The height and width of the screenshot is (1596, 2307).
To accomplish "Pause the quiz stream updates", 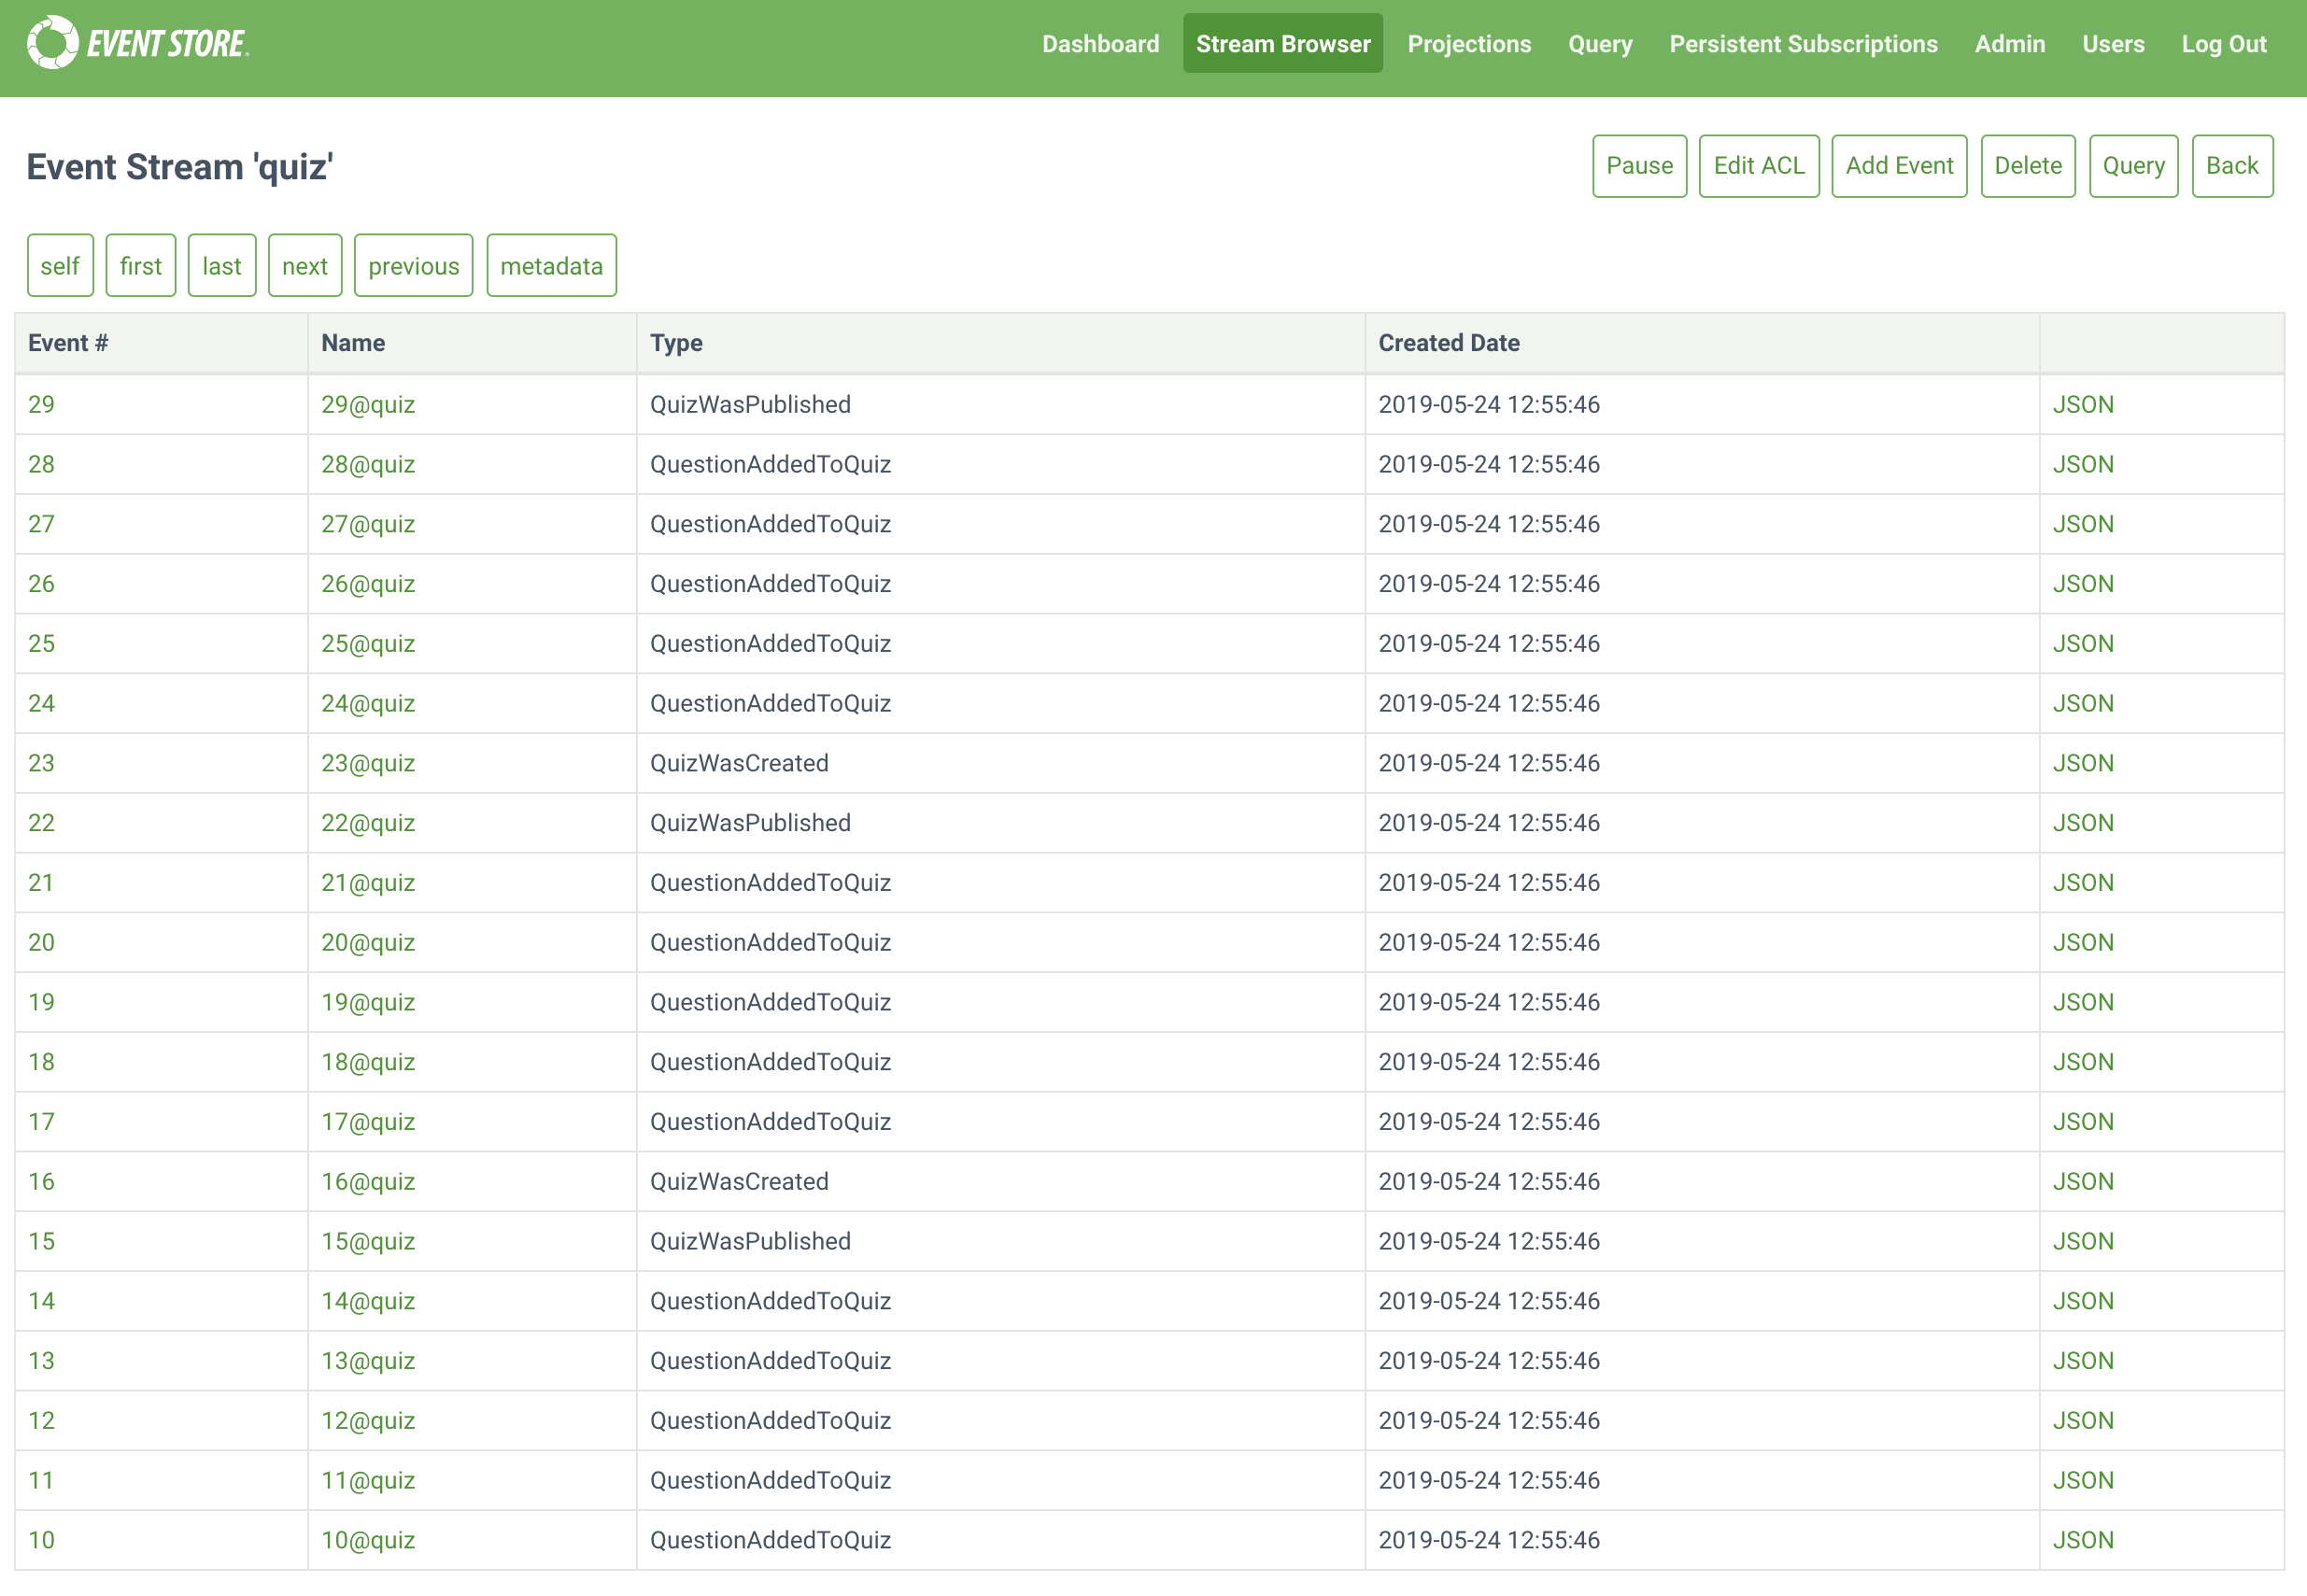I will click(1638, 166).
